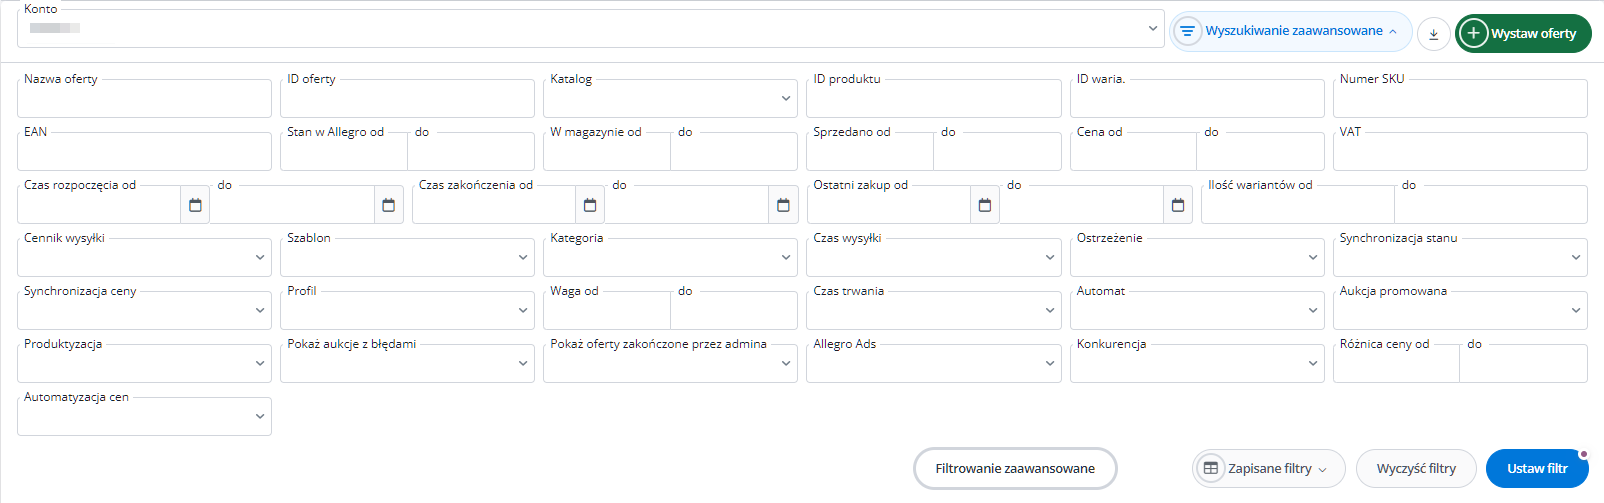Click the Wyczyść filtry button
The width and height of the screenshot is (1604, 503).
click(x=1416, y=468)
